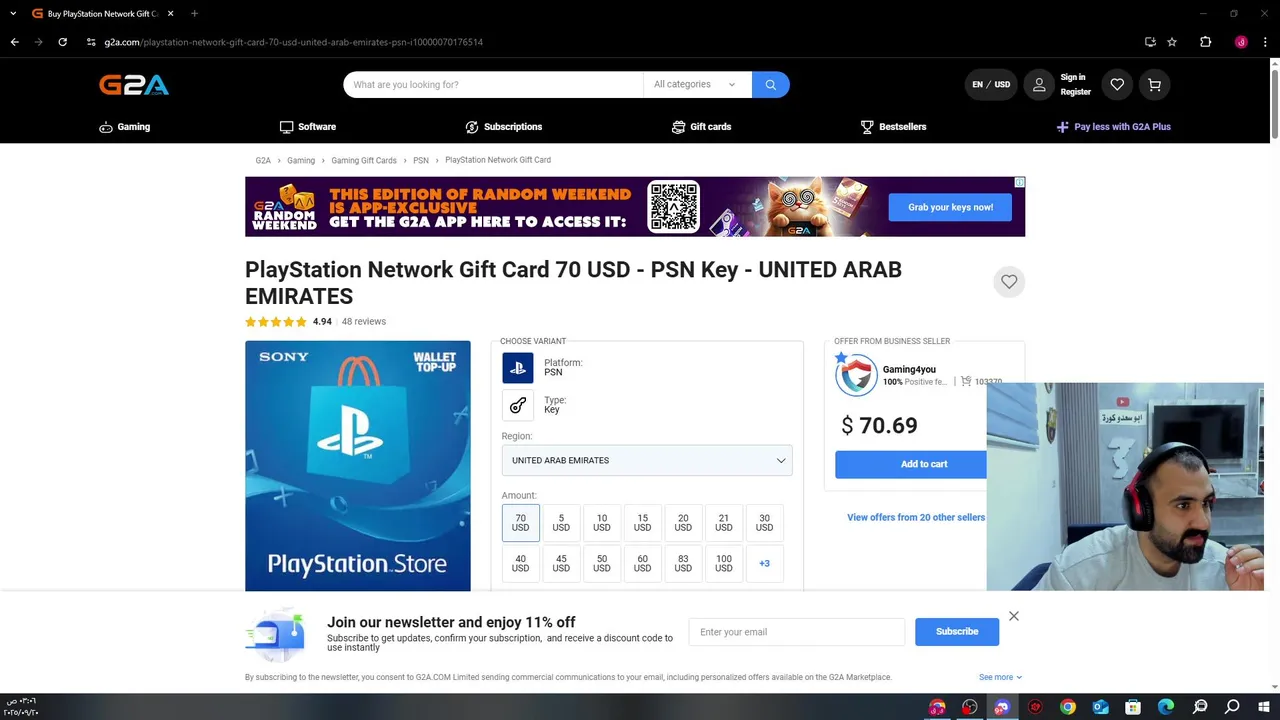Open taskbar search magnifier
The height and width of the screenshot is (720, 1280).
[1232, 707]
